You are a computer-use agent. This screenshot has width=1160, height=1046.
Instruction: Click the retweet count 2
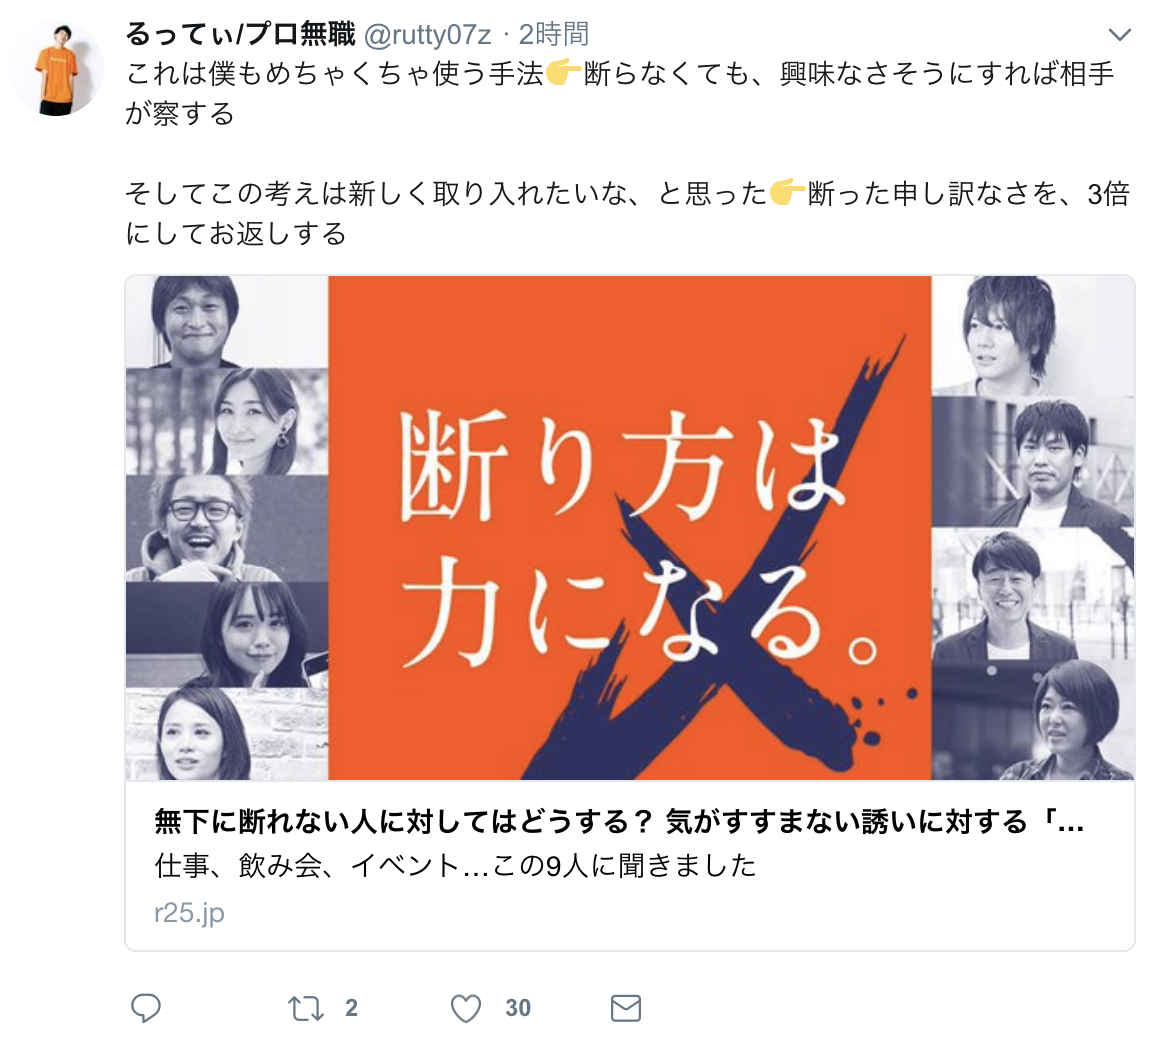click(x=351, y=1008)
